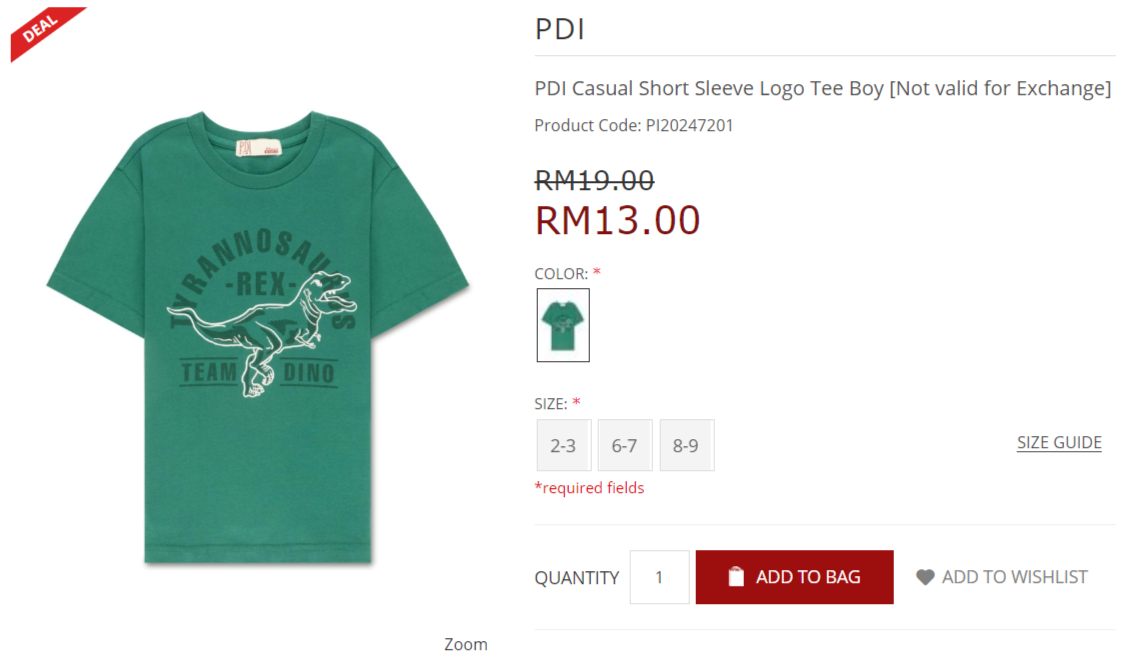Click ADD TO WISHLIST text
This screenshot has height=658, width=1142.
1015,577
